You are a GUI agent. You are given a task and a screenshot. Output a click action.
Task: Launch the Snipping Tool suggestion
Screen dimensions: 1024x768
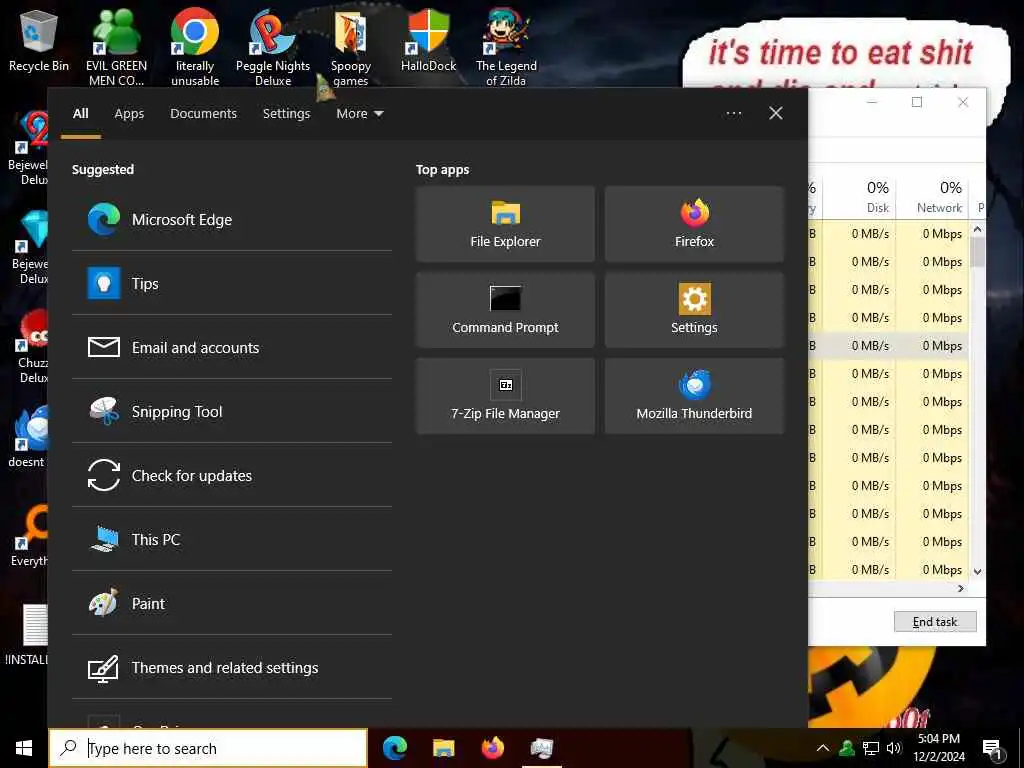click(x=232, y=411)
